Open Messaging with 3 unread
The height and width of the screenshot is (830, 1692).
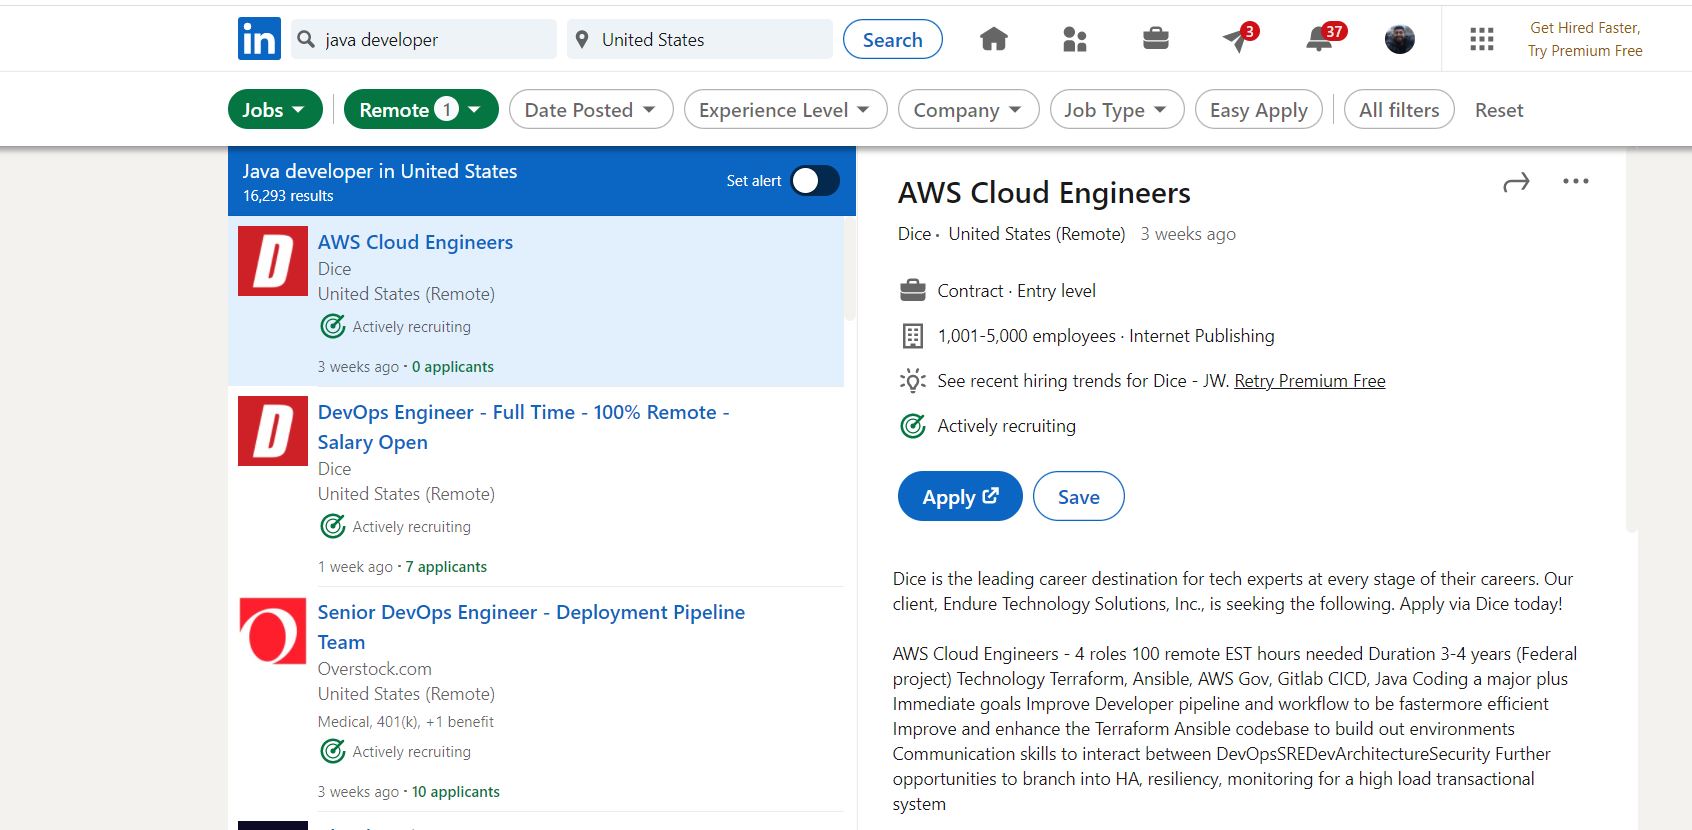point(1238,38)
